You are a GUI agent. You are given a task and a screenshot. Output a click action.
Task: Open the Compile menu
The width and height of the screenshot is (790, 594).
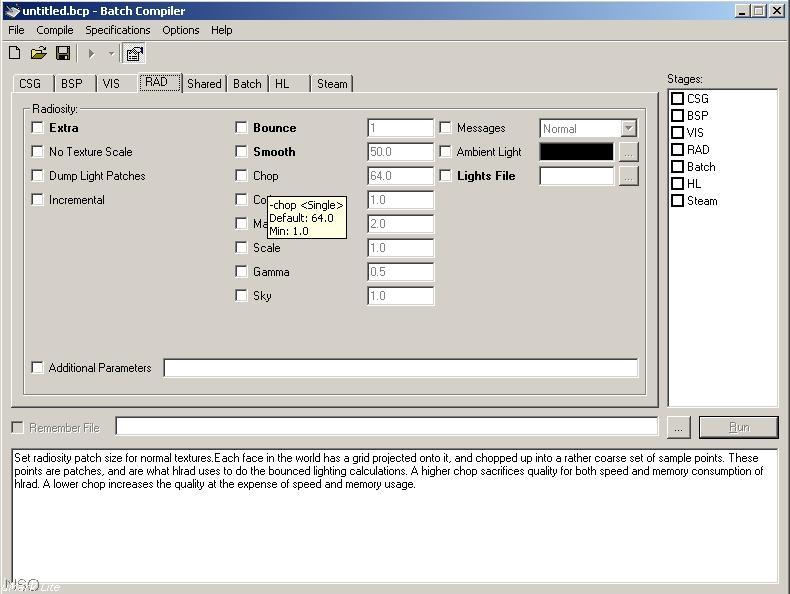[x=55, y=30]
